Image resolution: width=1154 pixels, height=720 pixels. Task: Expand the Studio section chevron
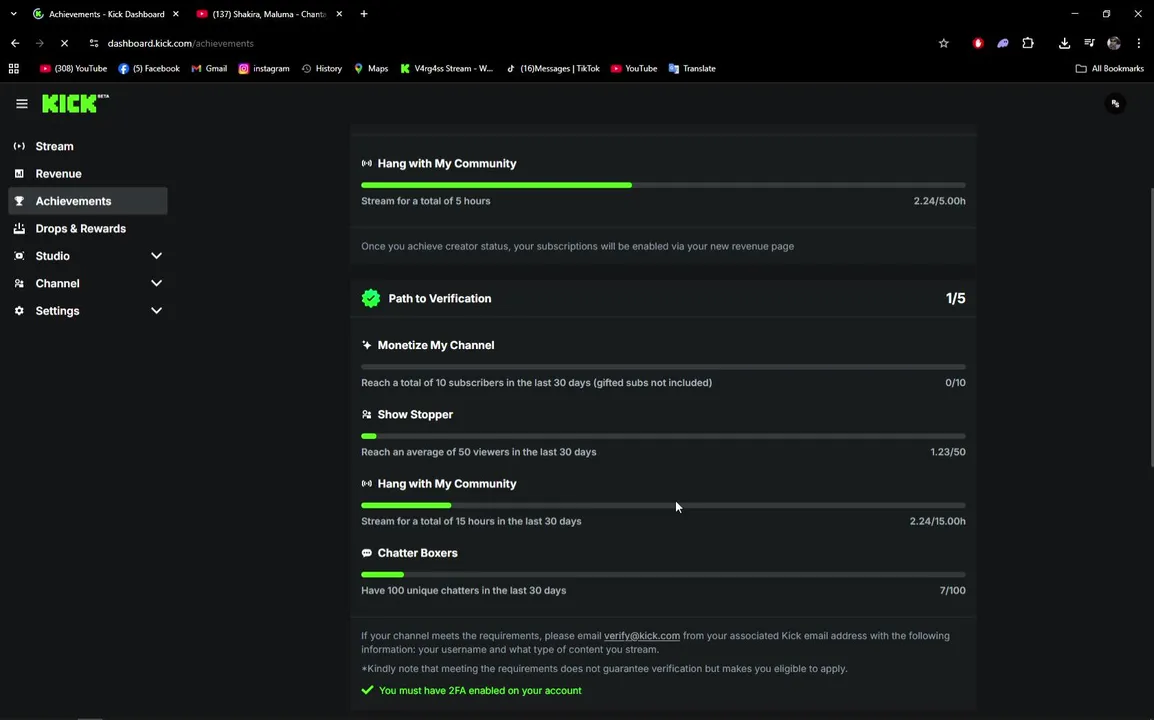coord(156,256)
